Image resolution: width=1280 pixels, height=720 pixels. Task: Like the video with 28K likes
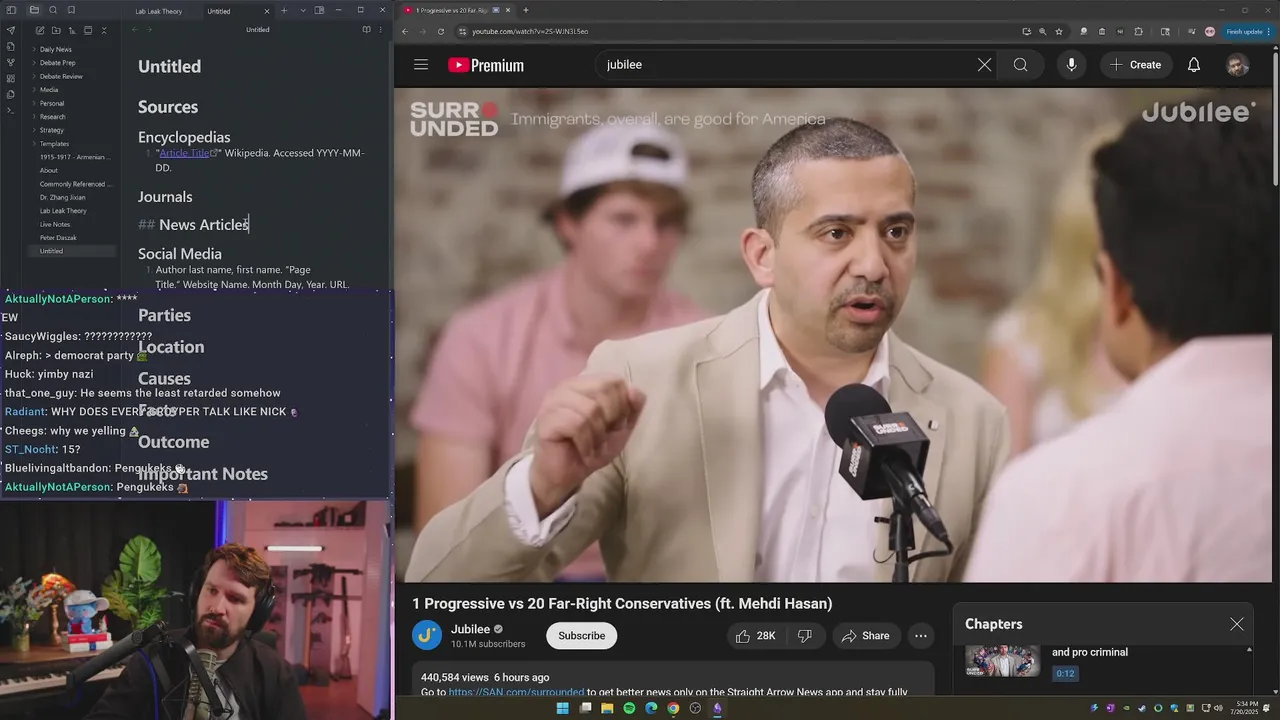click(x=754, y=636)
